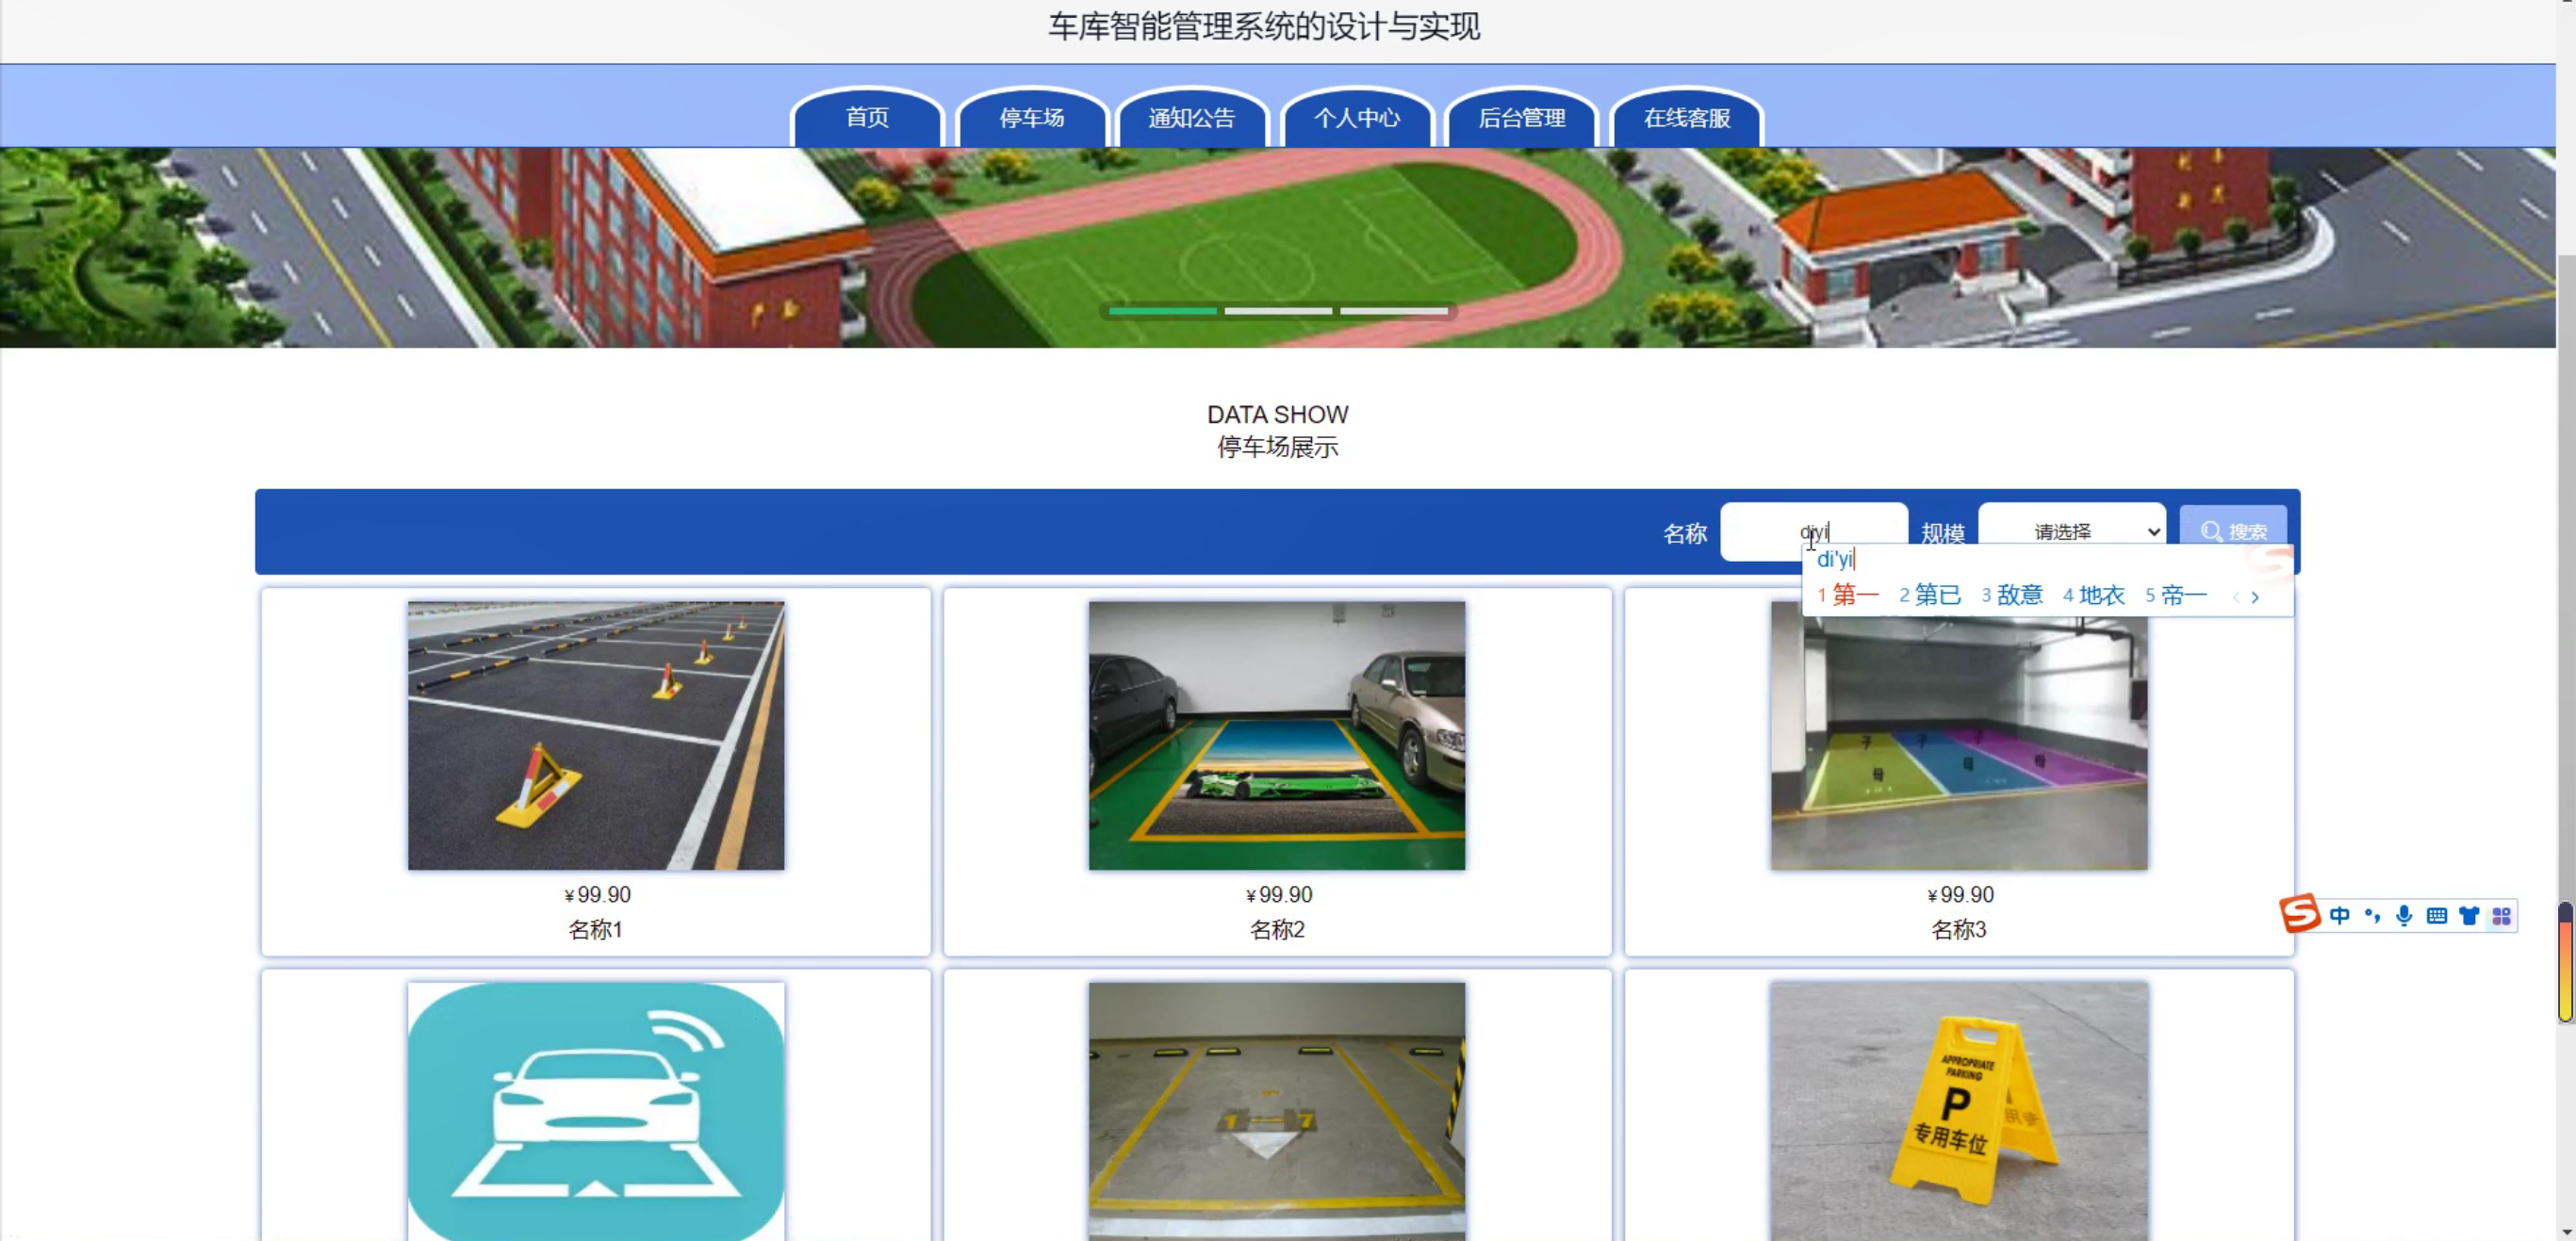Select the second carousel indicator bar
This screenshot has height=1241, width=2576.
coord(1277,311)
